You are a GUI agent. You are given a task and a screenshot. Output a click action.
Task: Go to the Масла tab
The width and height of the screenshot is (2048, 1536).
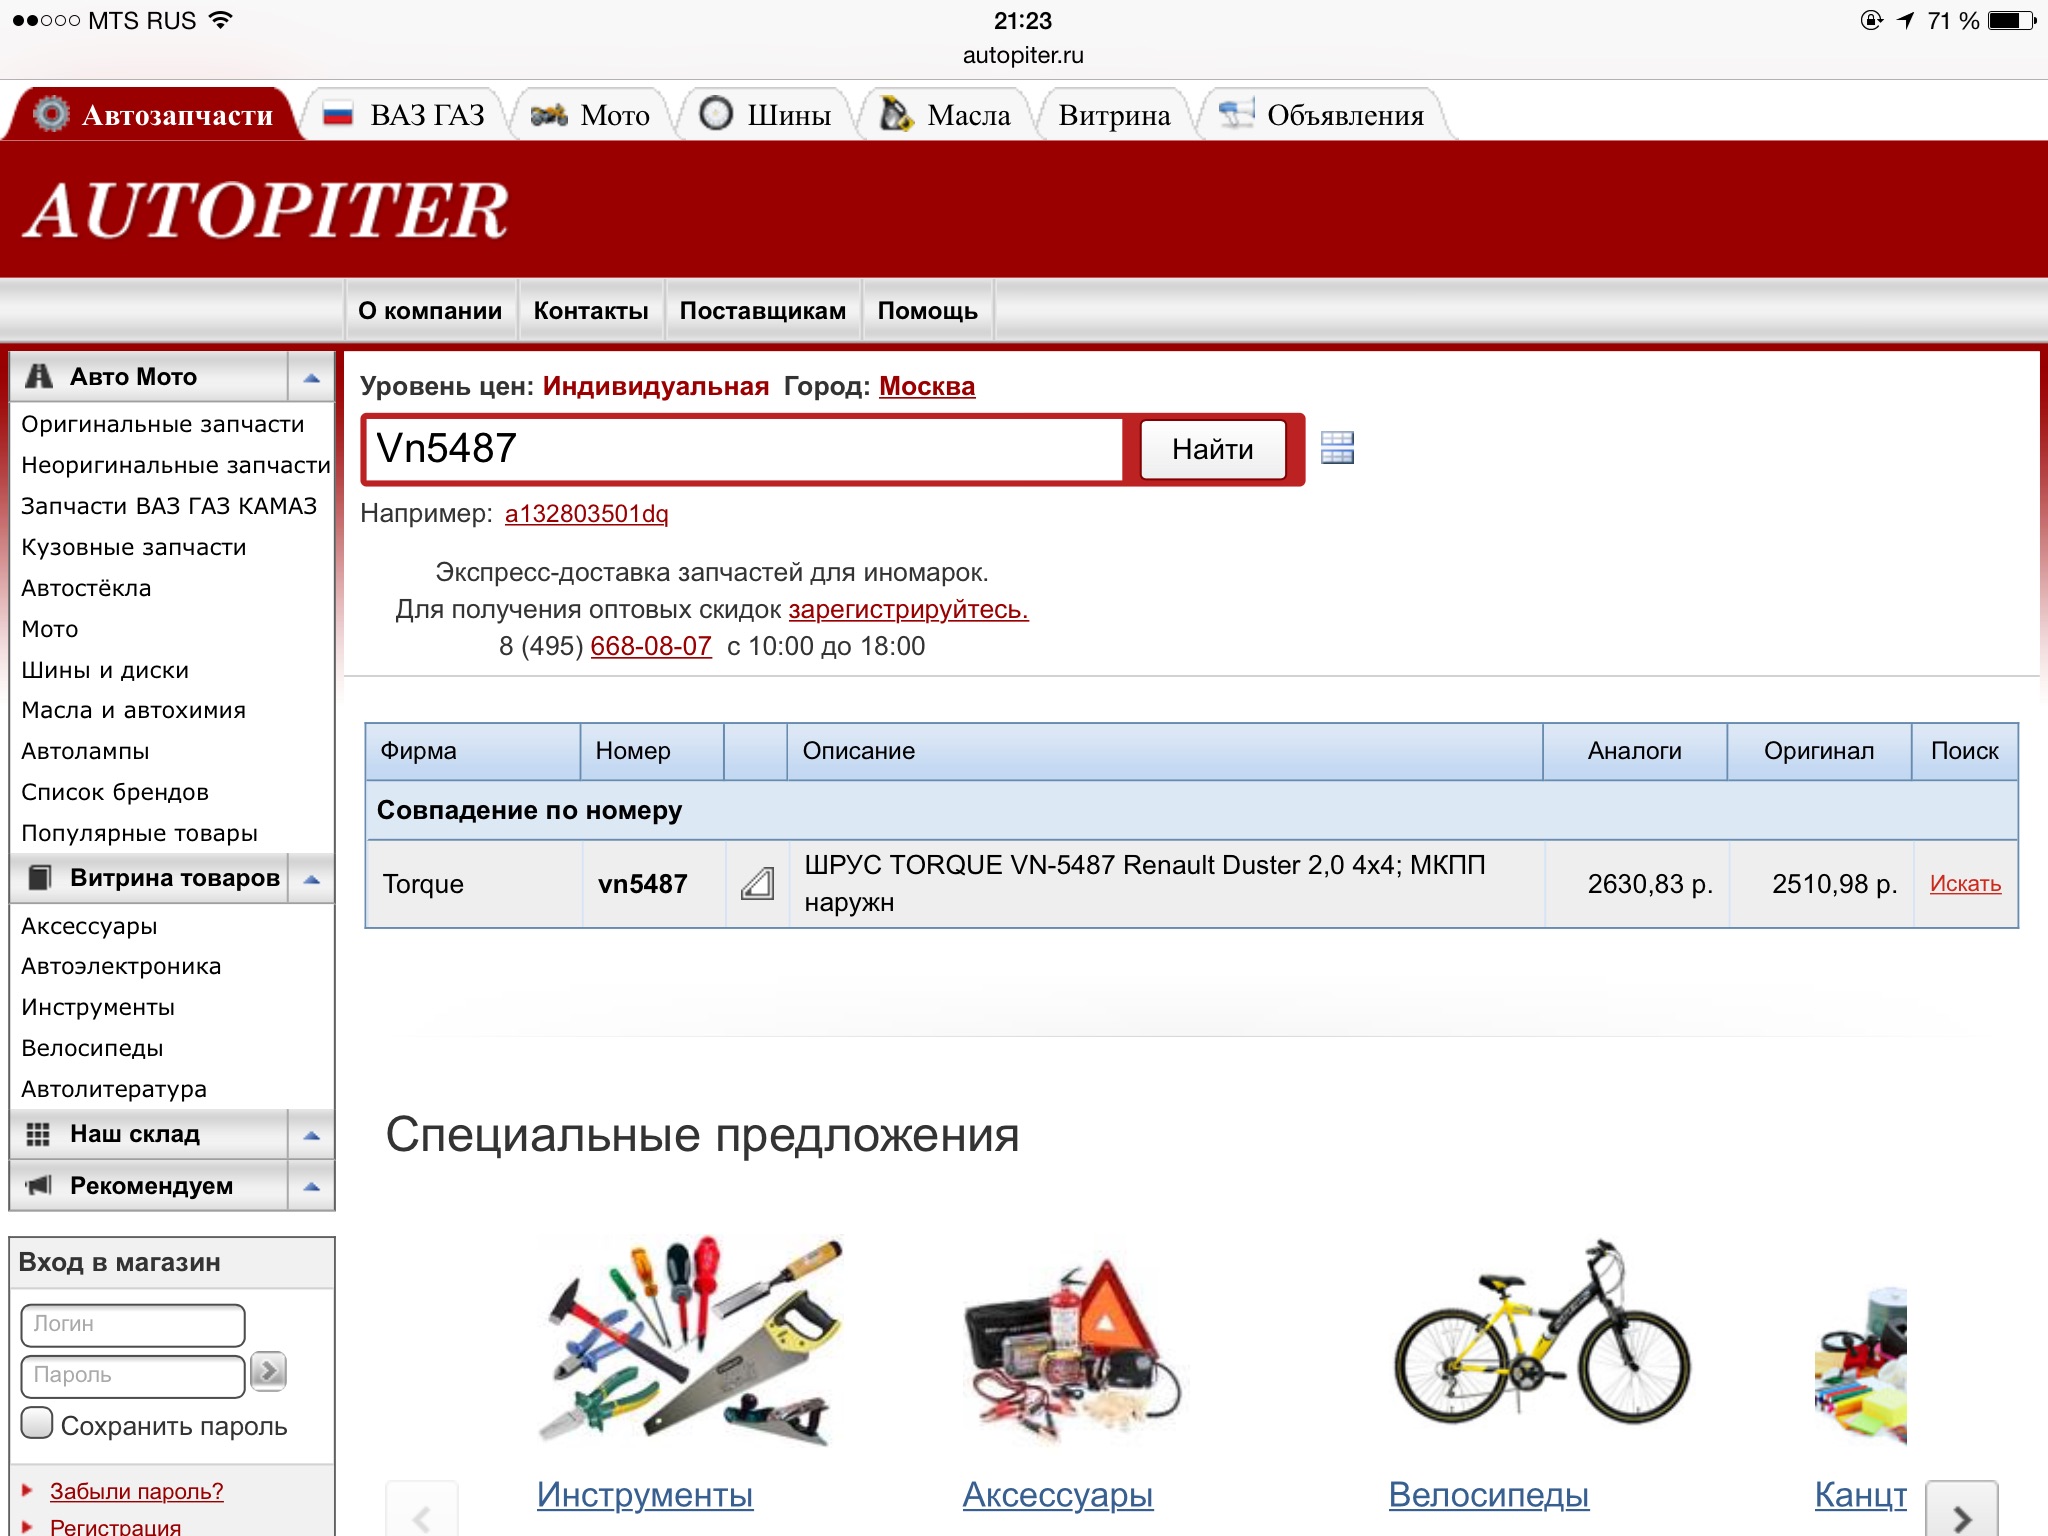(945, 114)
